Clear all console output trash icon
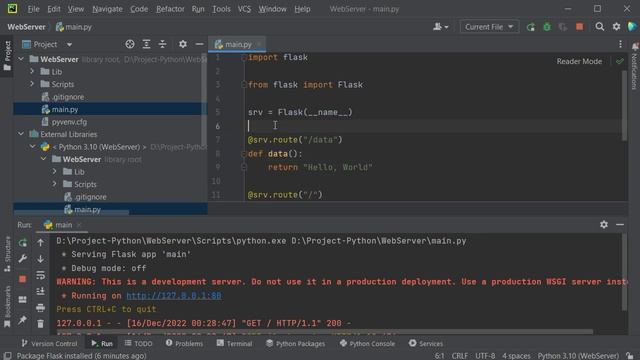 (40, 324)
